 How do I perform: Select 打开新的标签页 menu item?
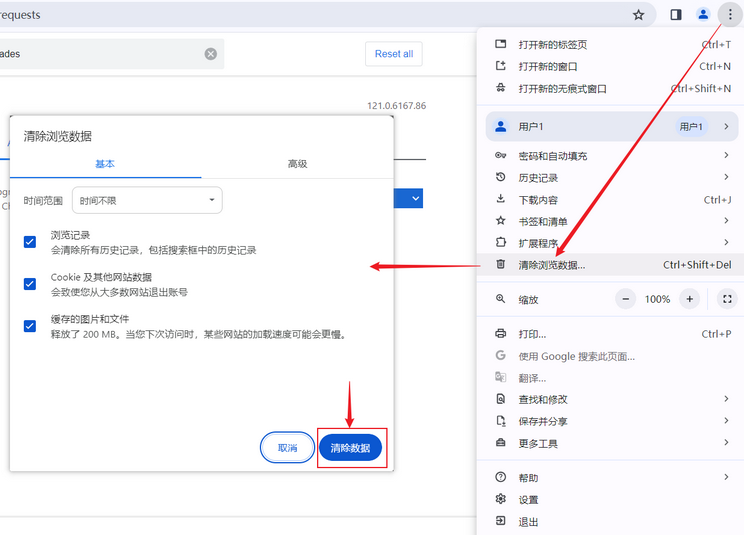611,45
